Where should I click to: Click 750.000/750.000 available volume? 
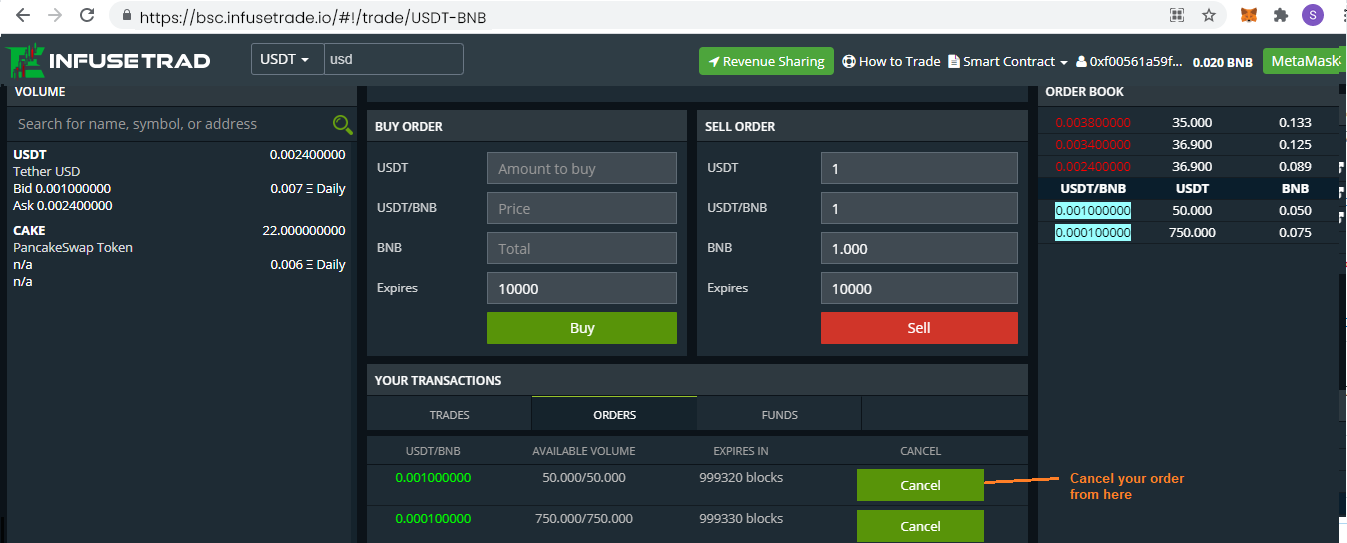584,519
